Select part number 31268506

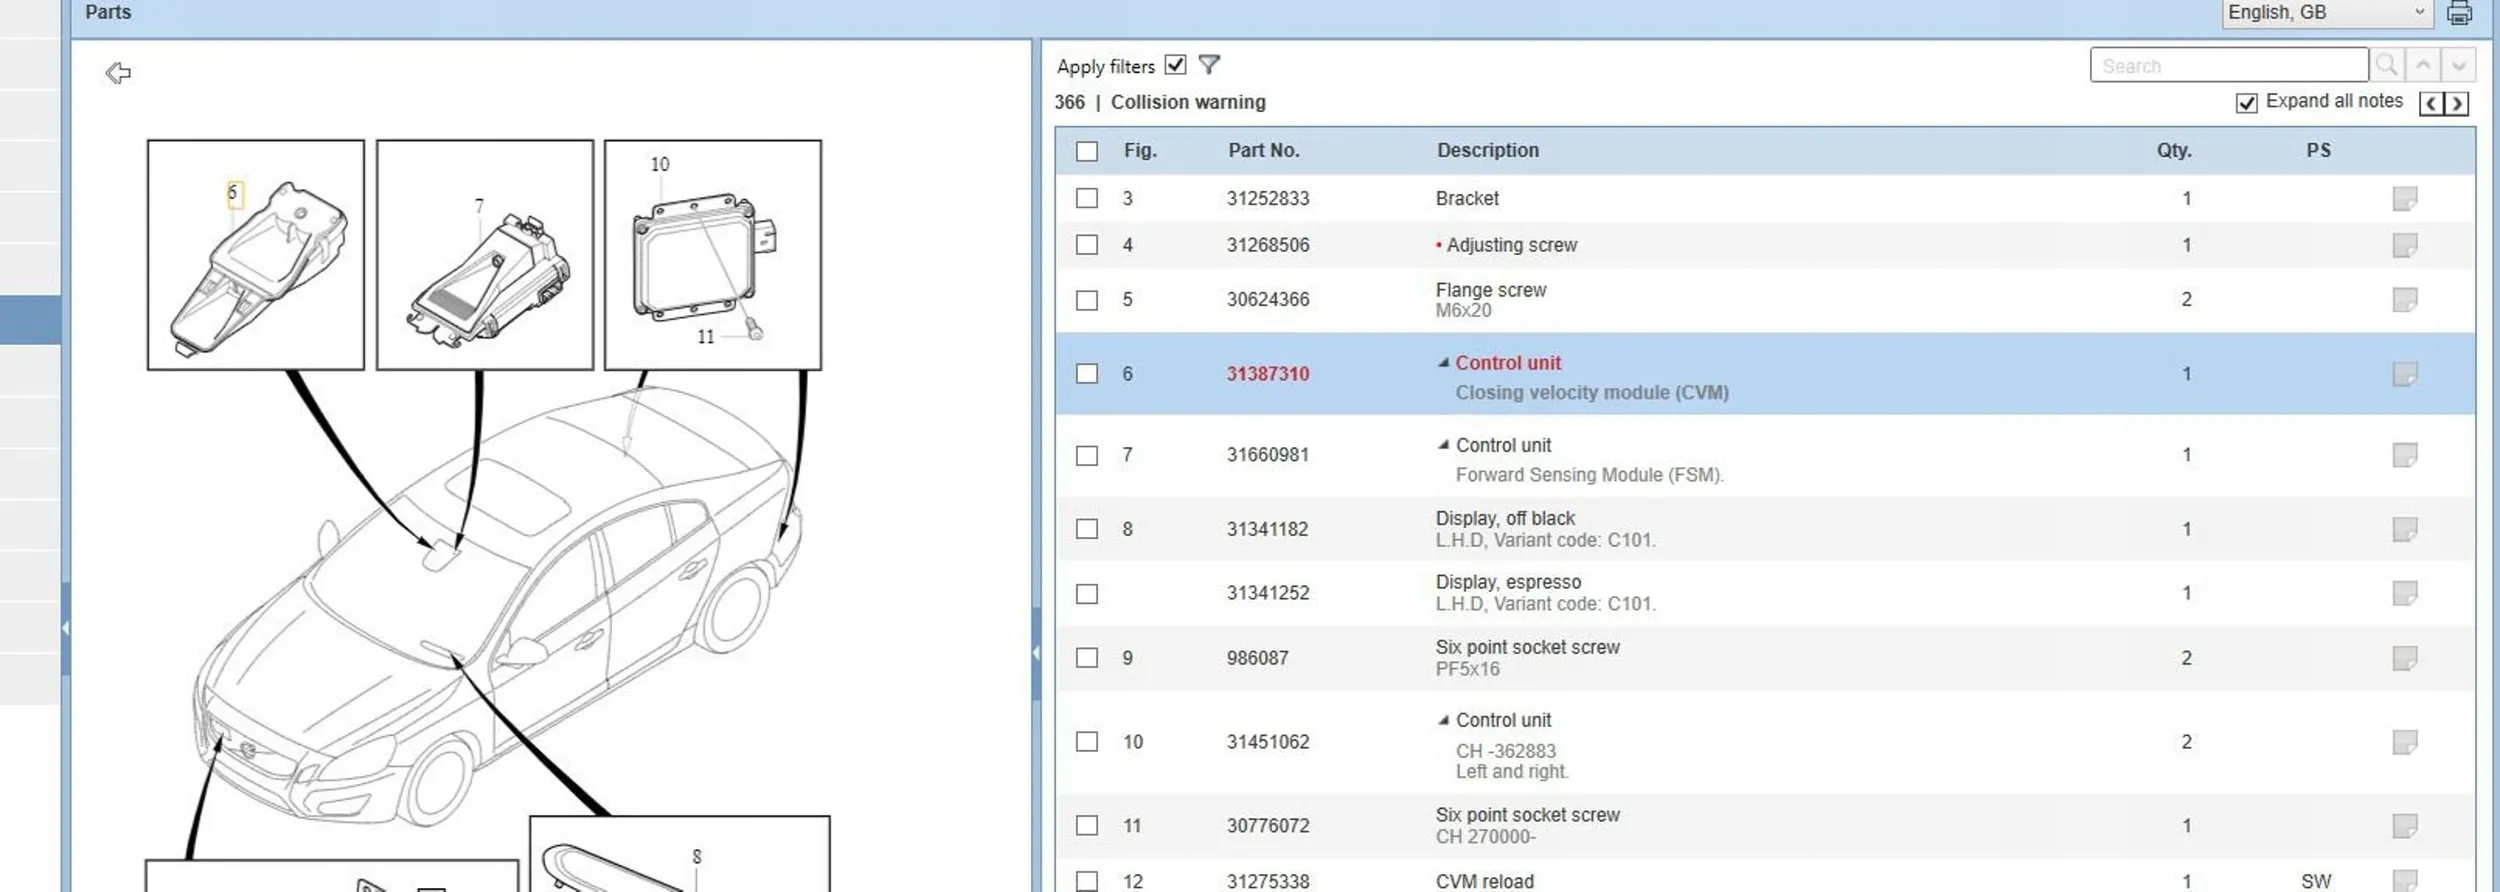click(x=1268, y=245)
